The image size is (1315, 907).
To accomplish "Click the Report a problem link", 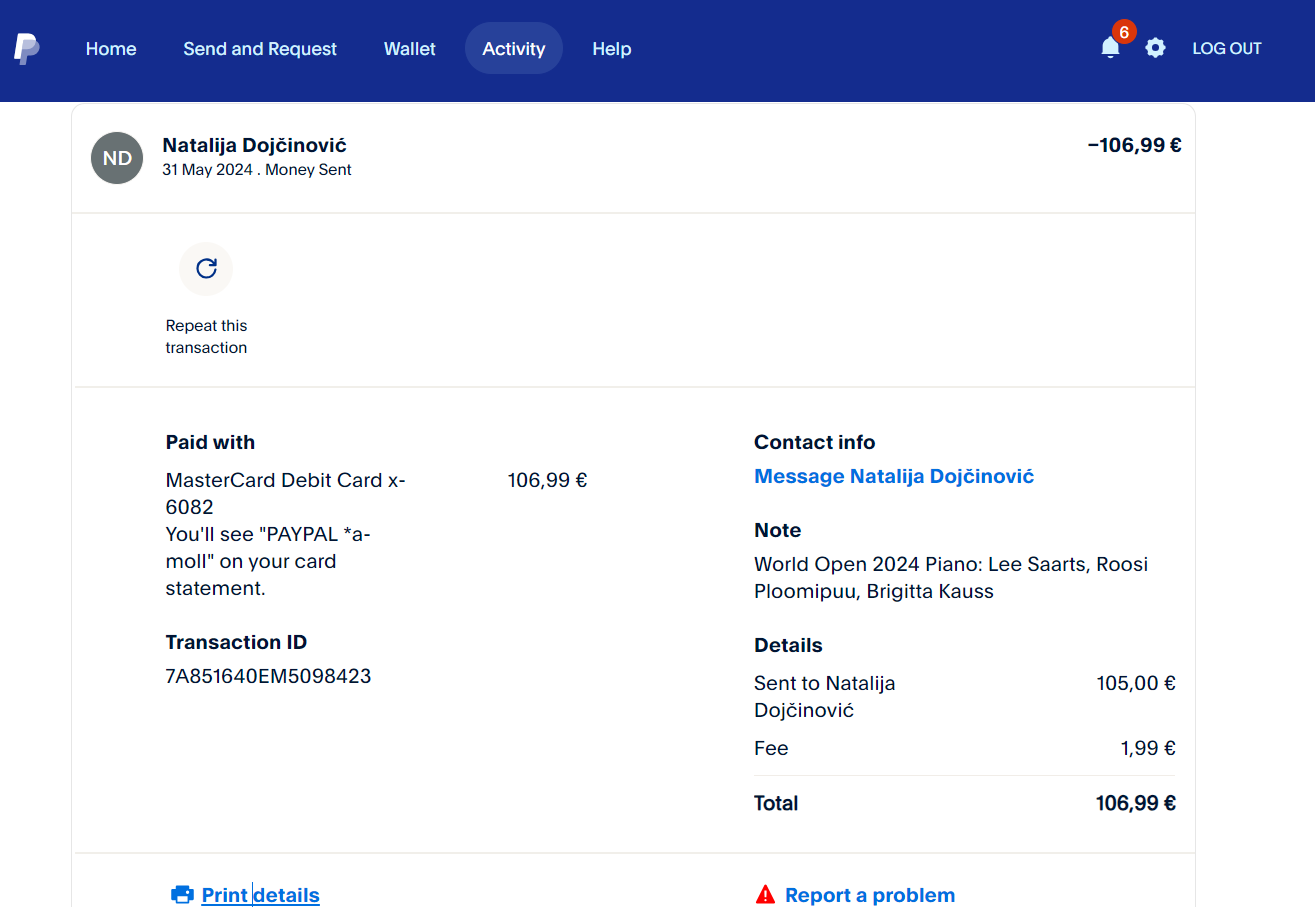I will [x=870, y=895].
